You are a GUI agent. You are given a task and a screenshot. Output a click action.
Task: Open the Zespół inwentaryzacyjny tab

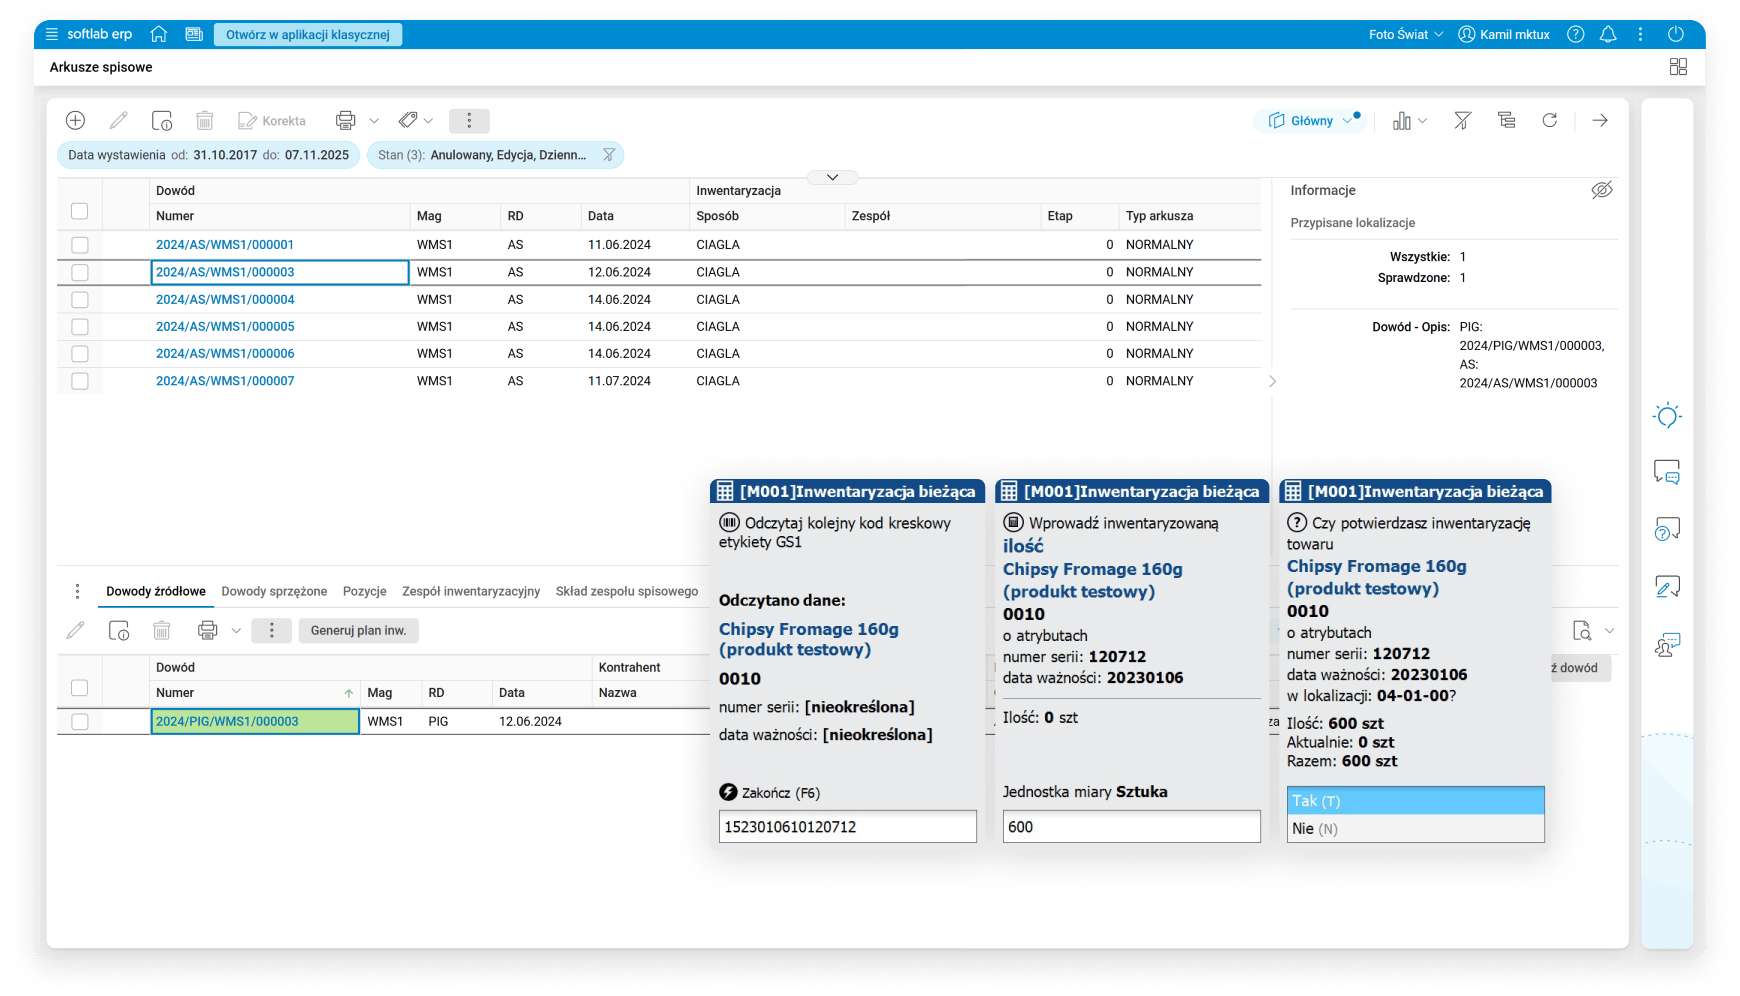(470, 591)
